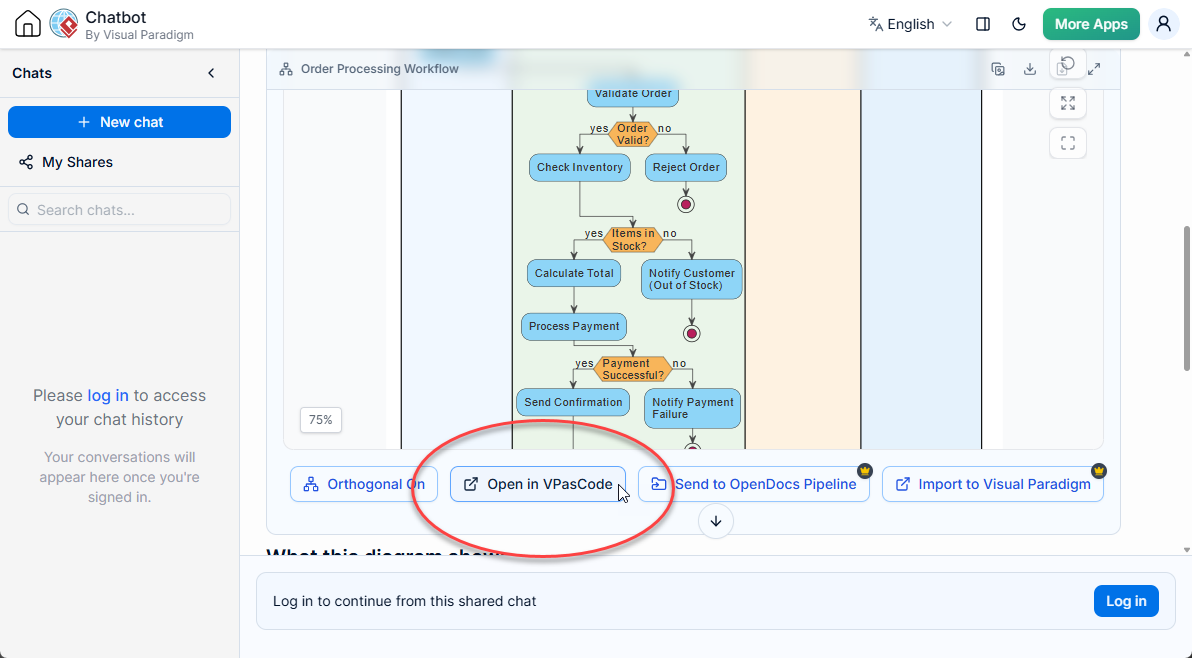This screenshot has height=658, width=1192.
Task: Click the Order Processing Workflow title icon
Action: [286, 69]
